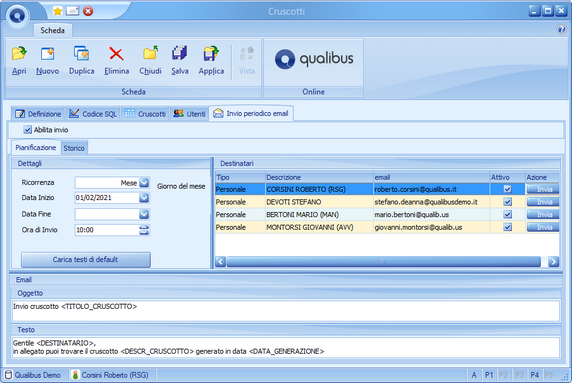Click the envelope icon in title bar
Screen dimensions: 572x383
coord(73,11)
